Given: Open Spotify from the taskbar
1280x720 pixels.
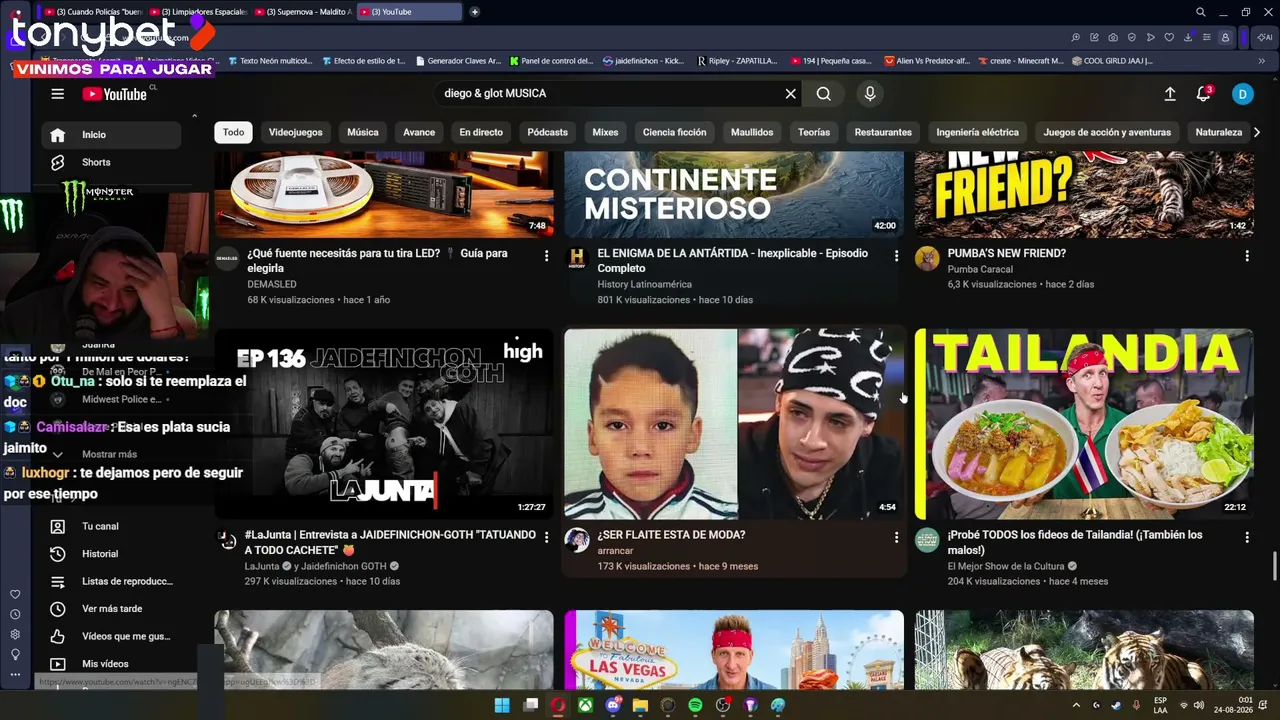Looking at the screenshot, I should coord(695,705).
